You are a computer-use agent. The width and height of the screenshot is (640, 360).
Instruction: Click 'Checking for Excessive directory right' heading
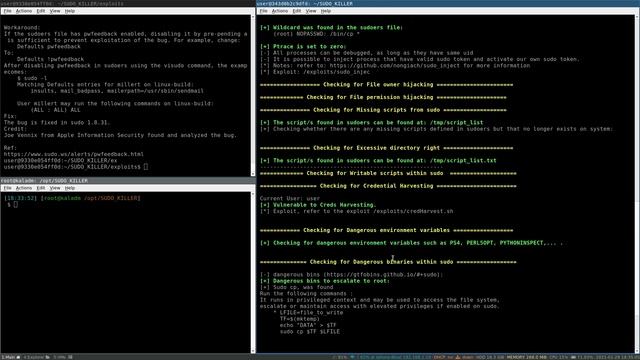tap(376, 148)
